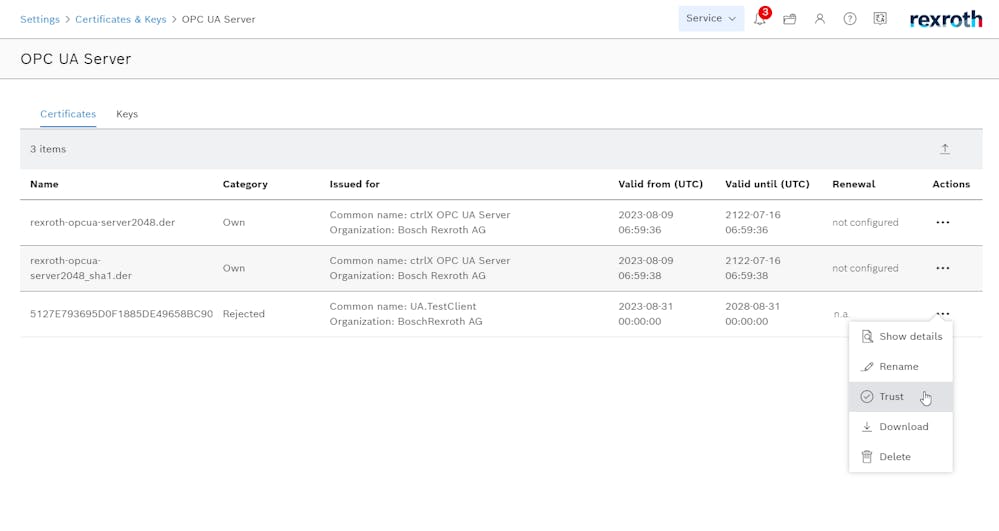
Task: Click the settings panel icon beside help
Action: coord(880,19)
